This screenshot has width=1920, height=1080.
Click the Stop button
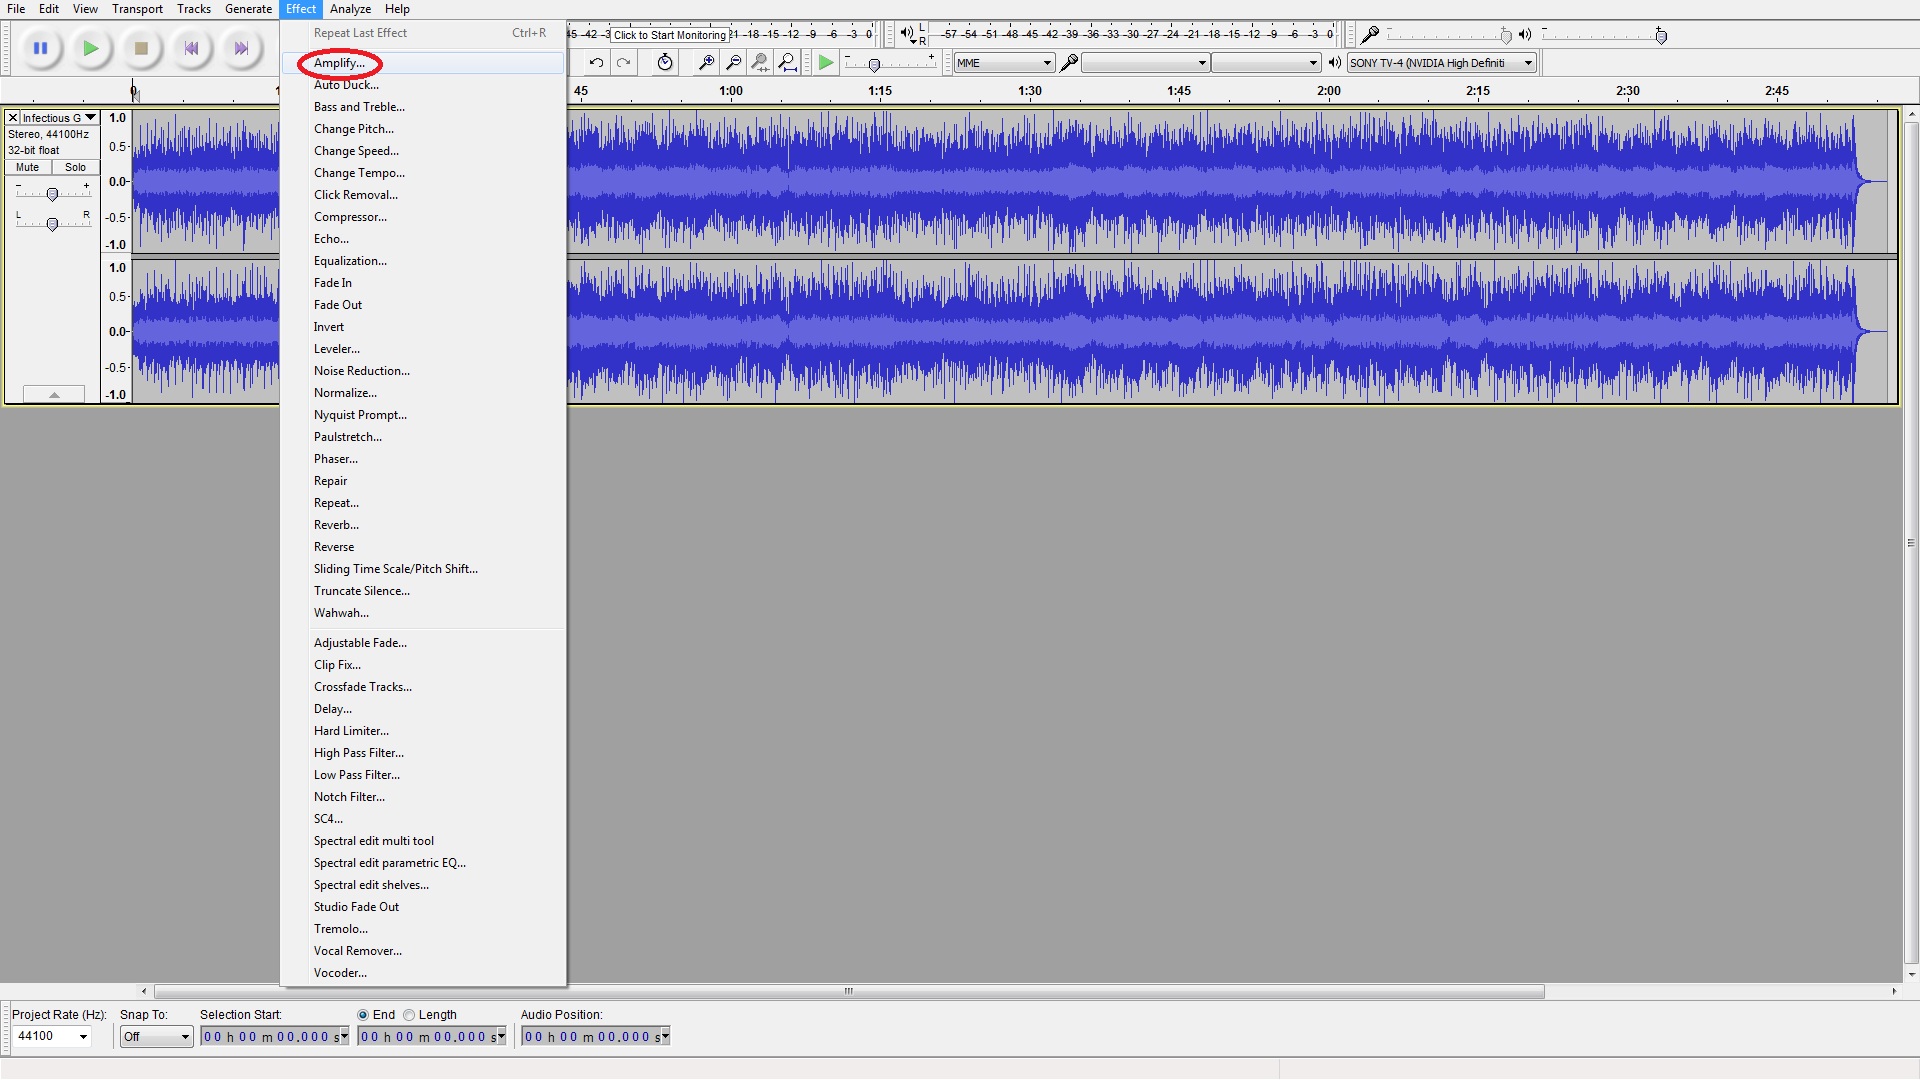pyautogui.click(x=141, y=48)
